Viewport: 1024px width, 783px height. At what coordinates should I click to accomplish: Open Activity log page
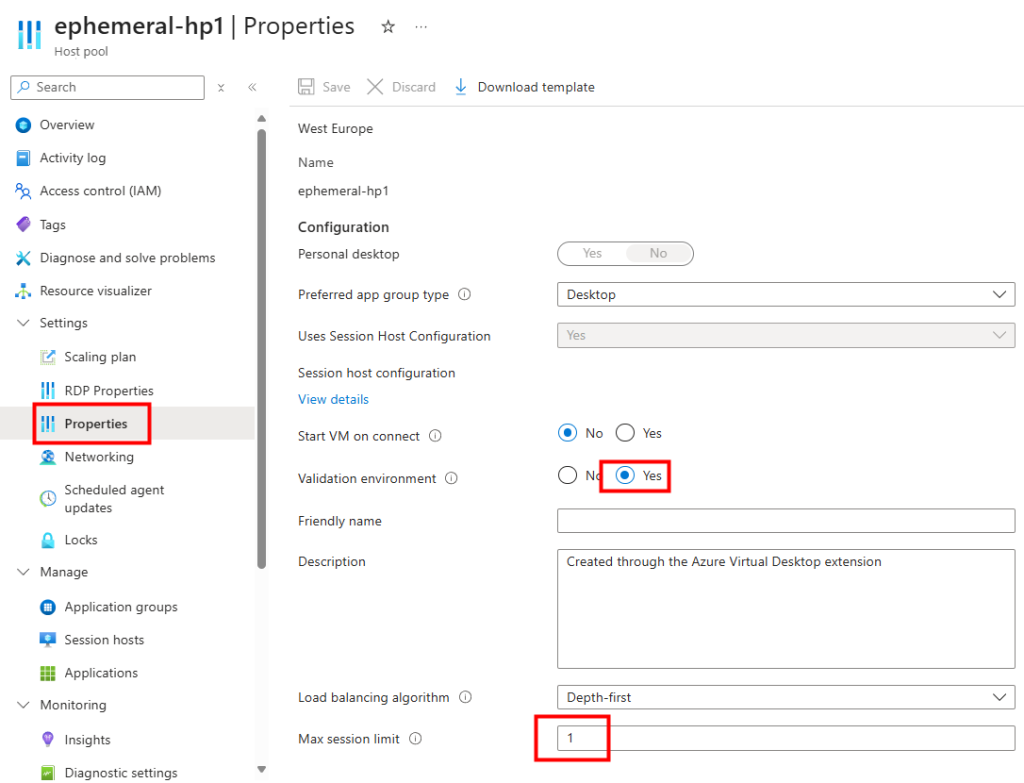click(72, 158)
